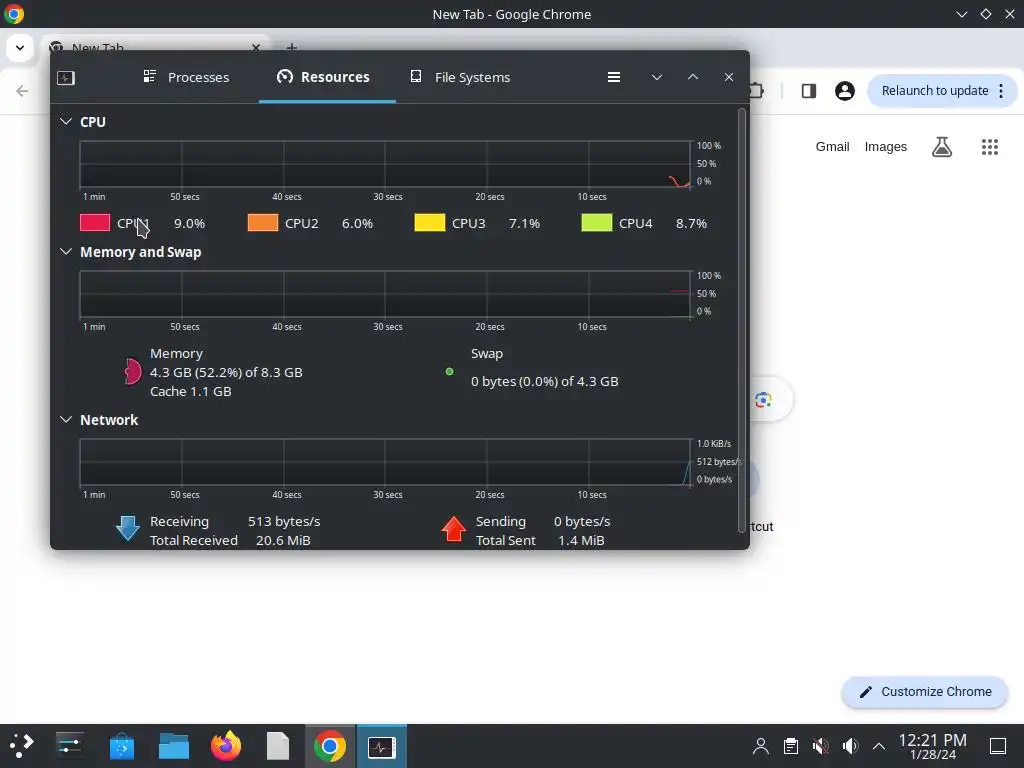Click the red Sending arrow icon

click(x=454, y=528)
